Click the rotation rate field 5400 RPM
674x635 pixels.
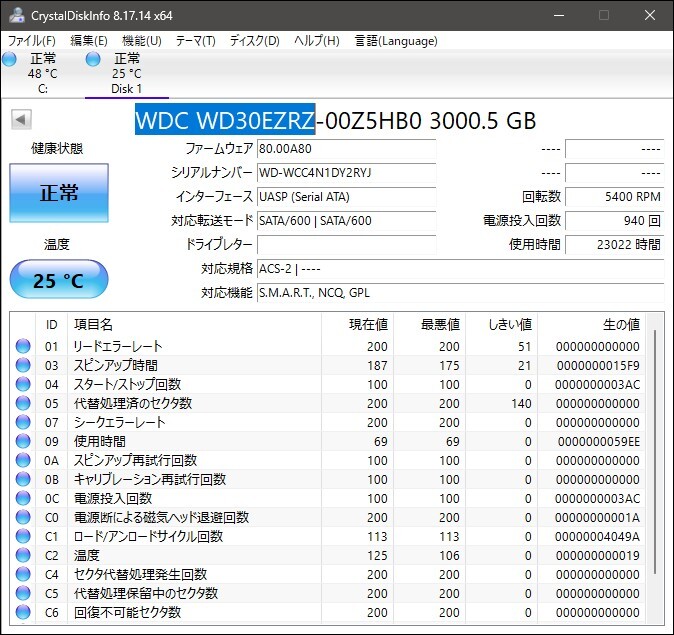615,197
